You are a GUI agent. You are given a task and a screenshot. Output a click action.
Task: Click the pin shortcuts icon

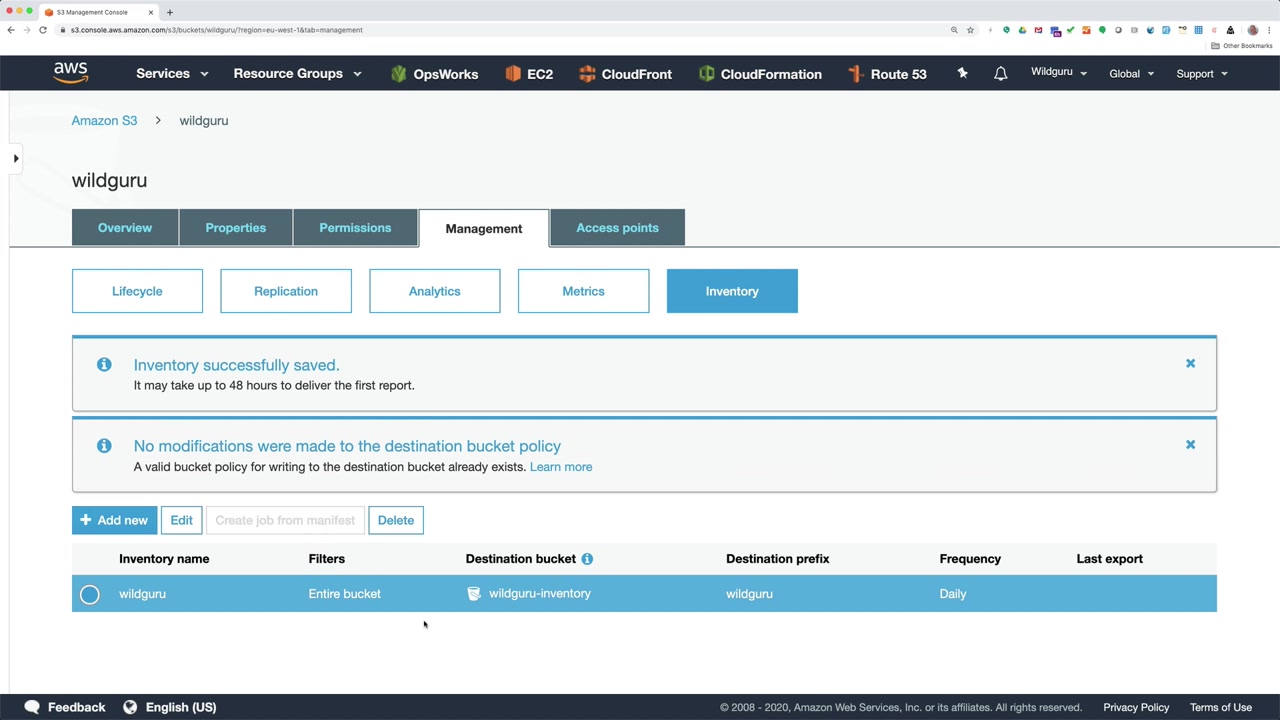[962, 73]
